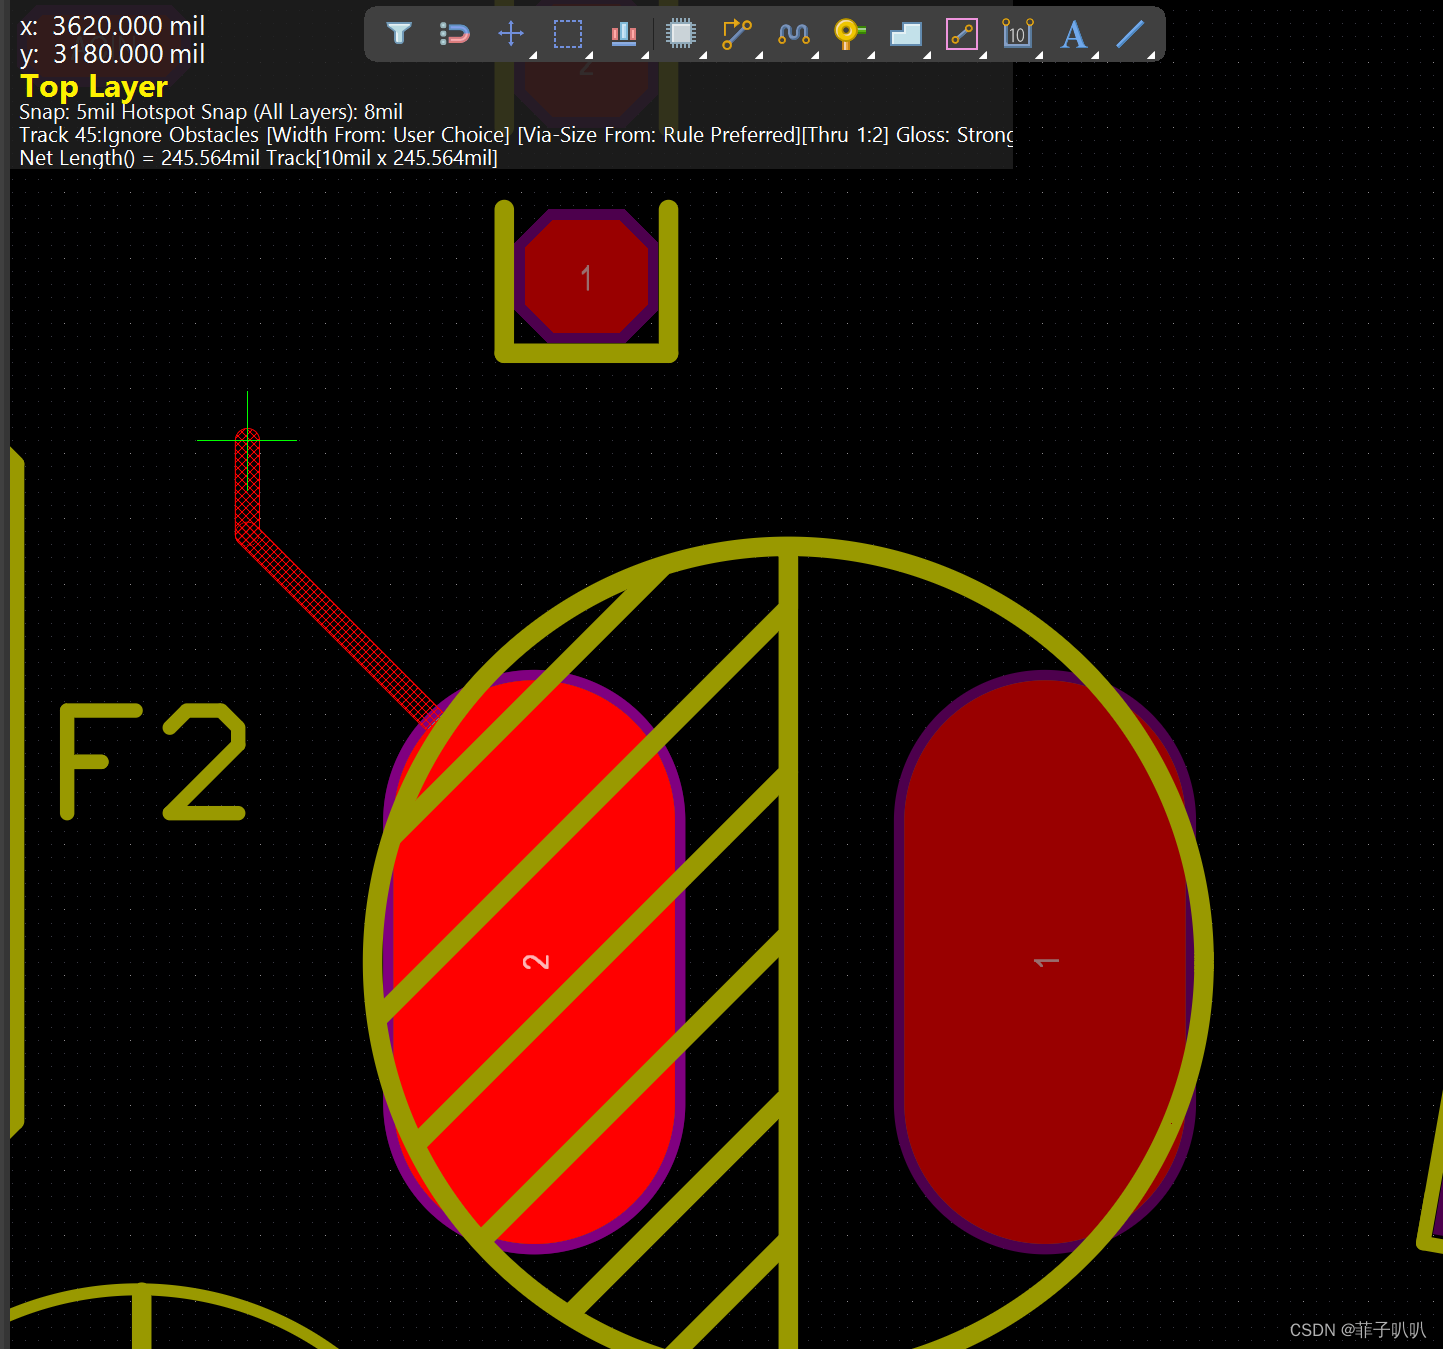Click the F2 designator text
This screenshot has width=1443, height=1349.
pos(152,762)
